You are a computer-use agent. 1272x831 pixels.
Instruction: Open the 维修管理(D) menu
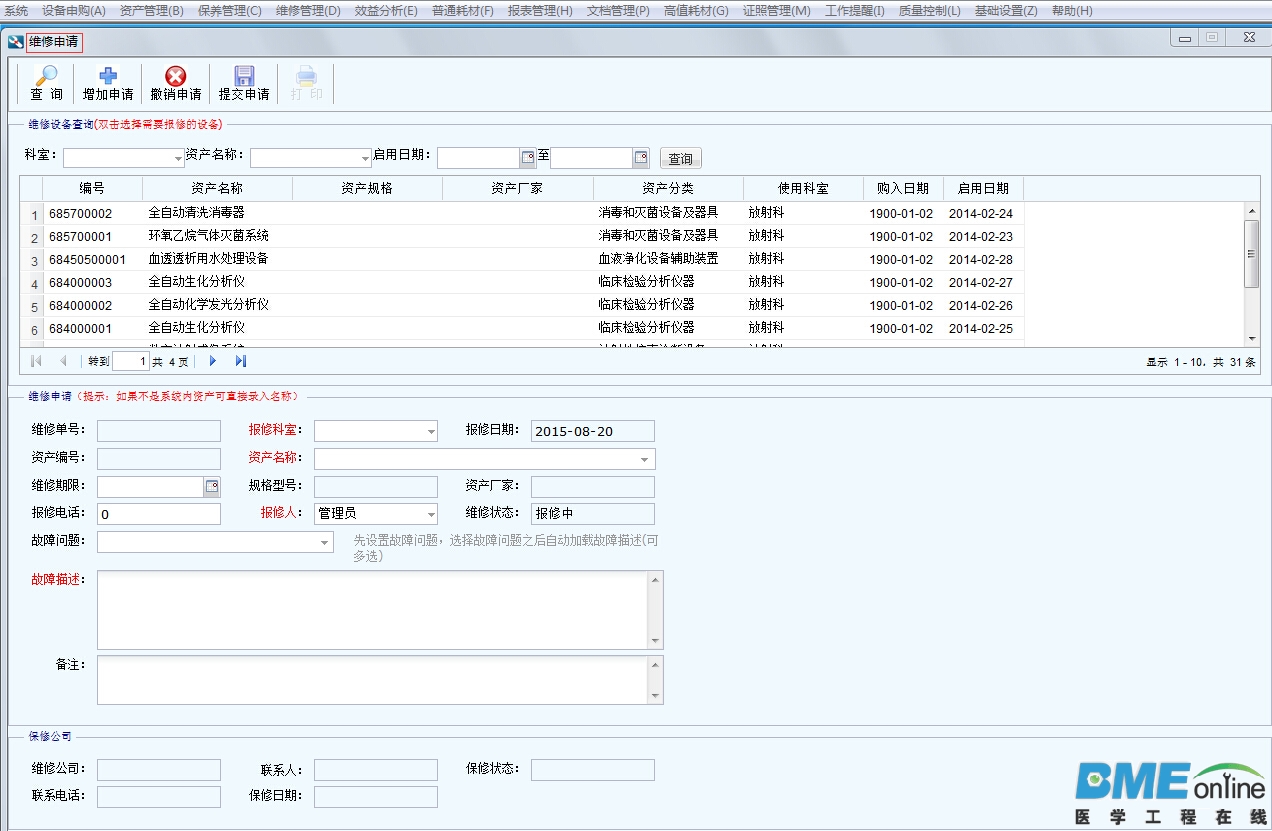pos(308,11)
